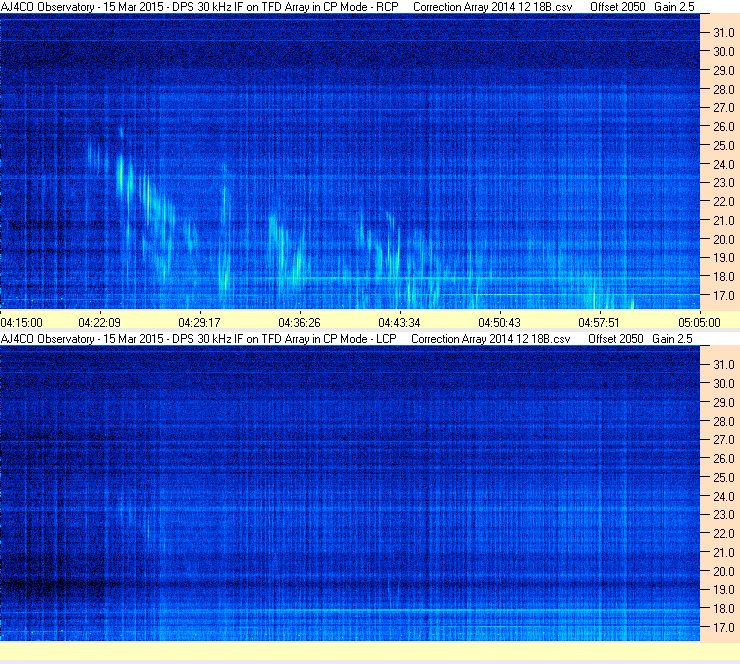Screen dimensions: 740x664
Task: Click the 04:57:51 time axis label
Action: (599, 323)
